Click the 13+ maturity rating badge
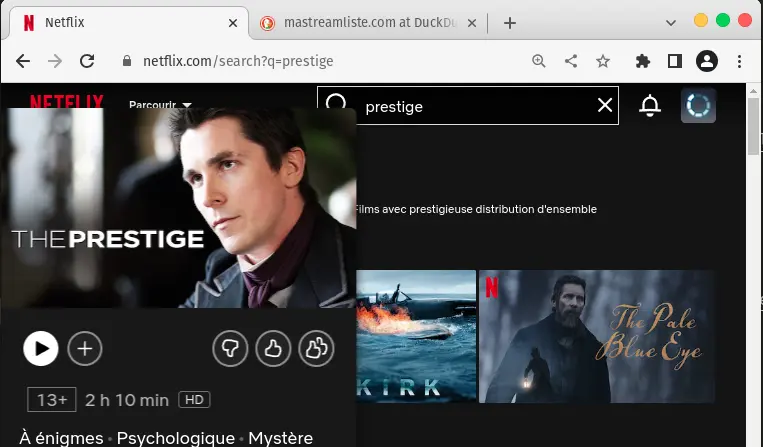 [x=52, y=400]
